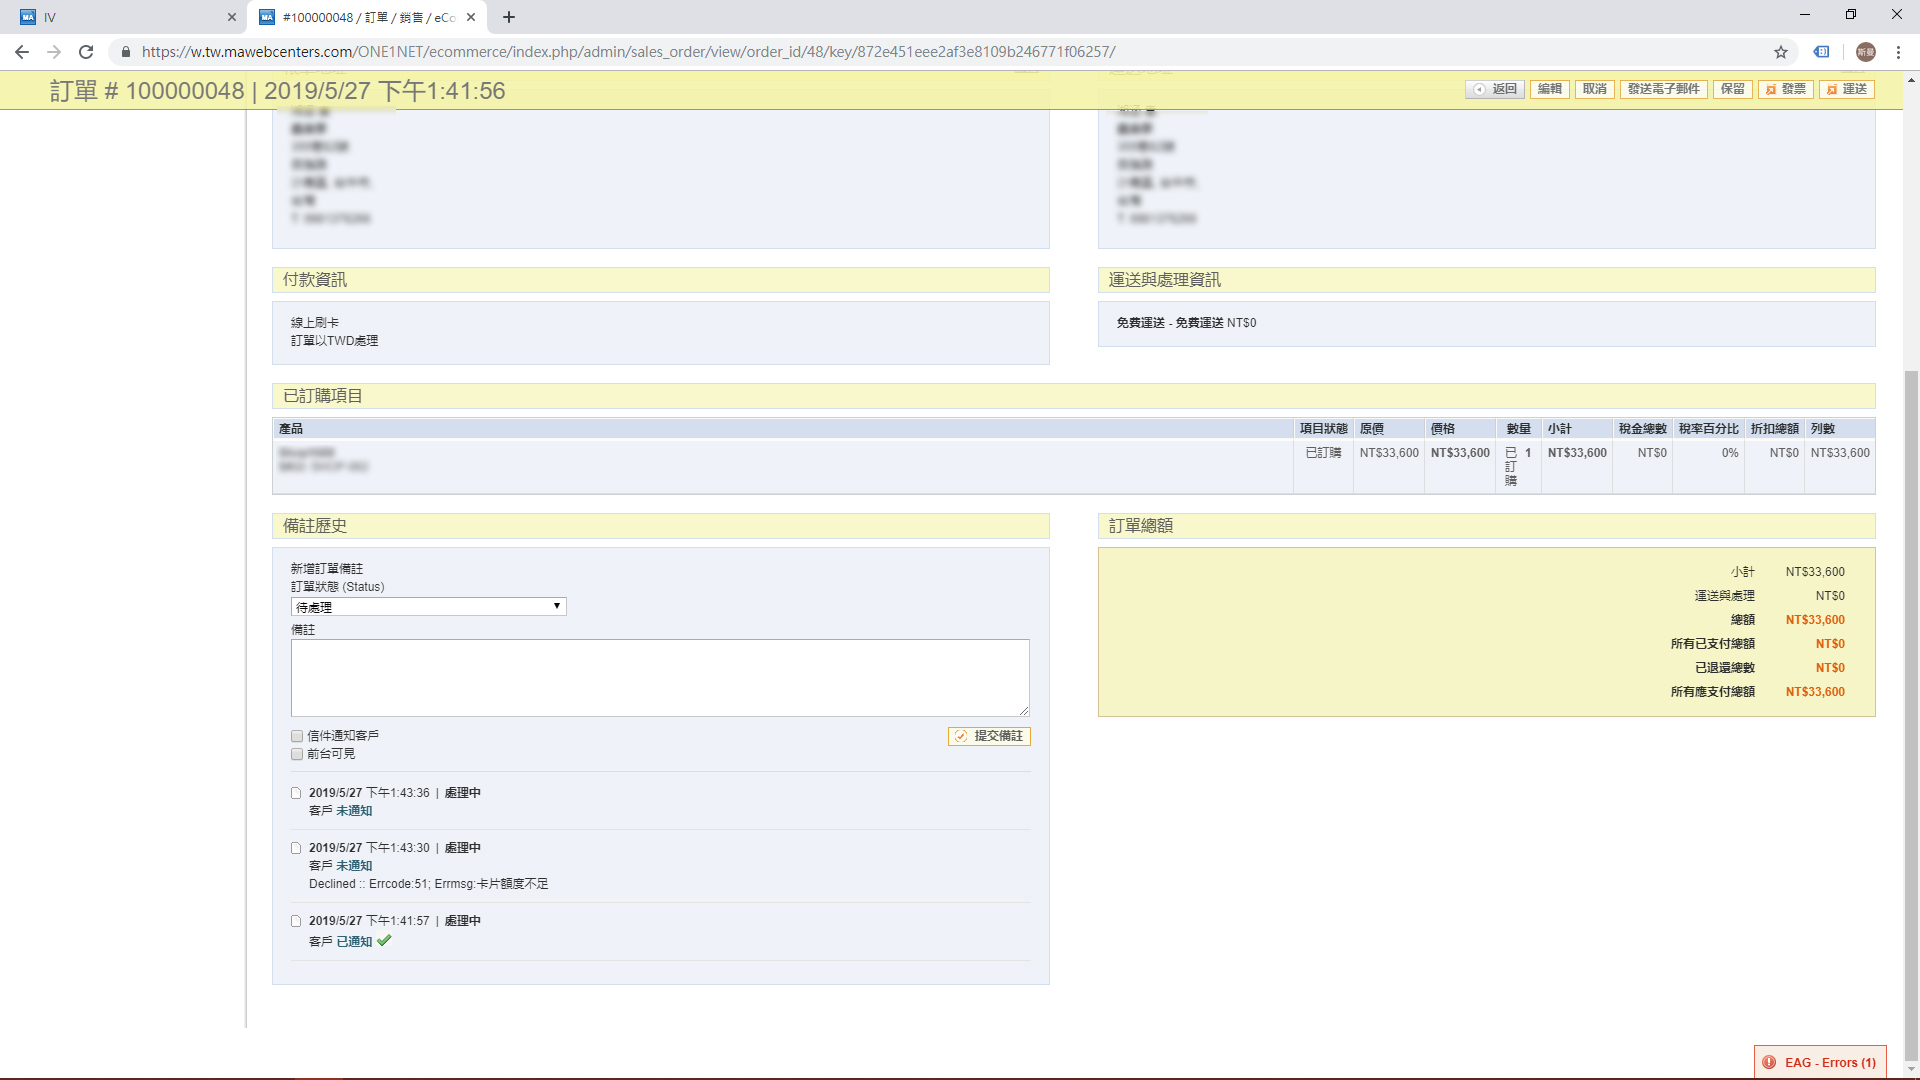Click the browser forward arrow

click(54, 52)
